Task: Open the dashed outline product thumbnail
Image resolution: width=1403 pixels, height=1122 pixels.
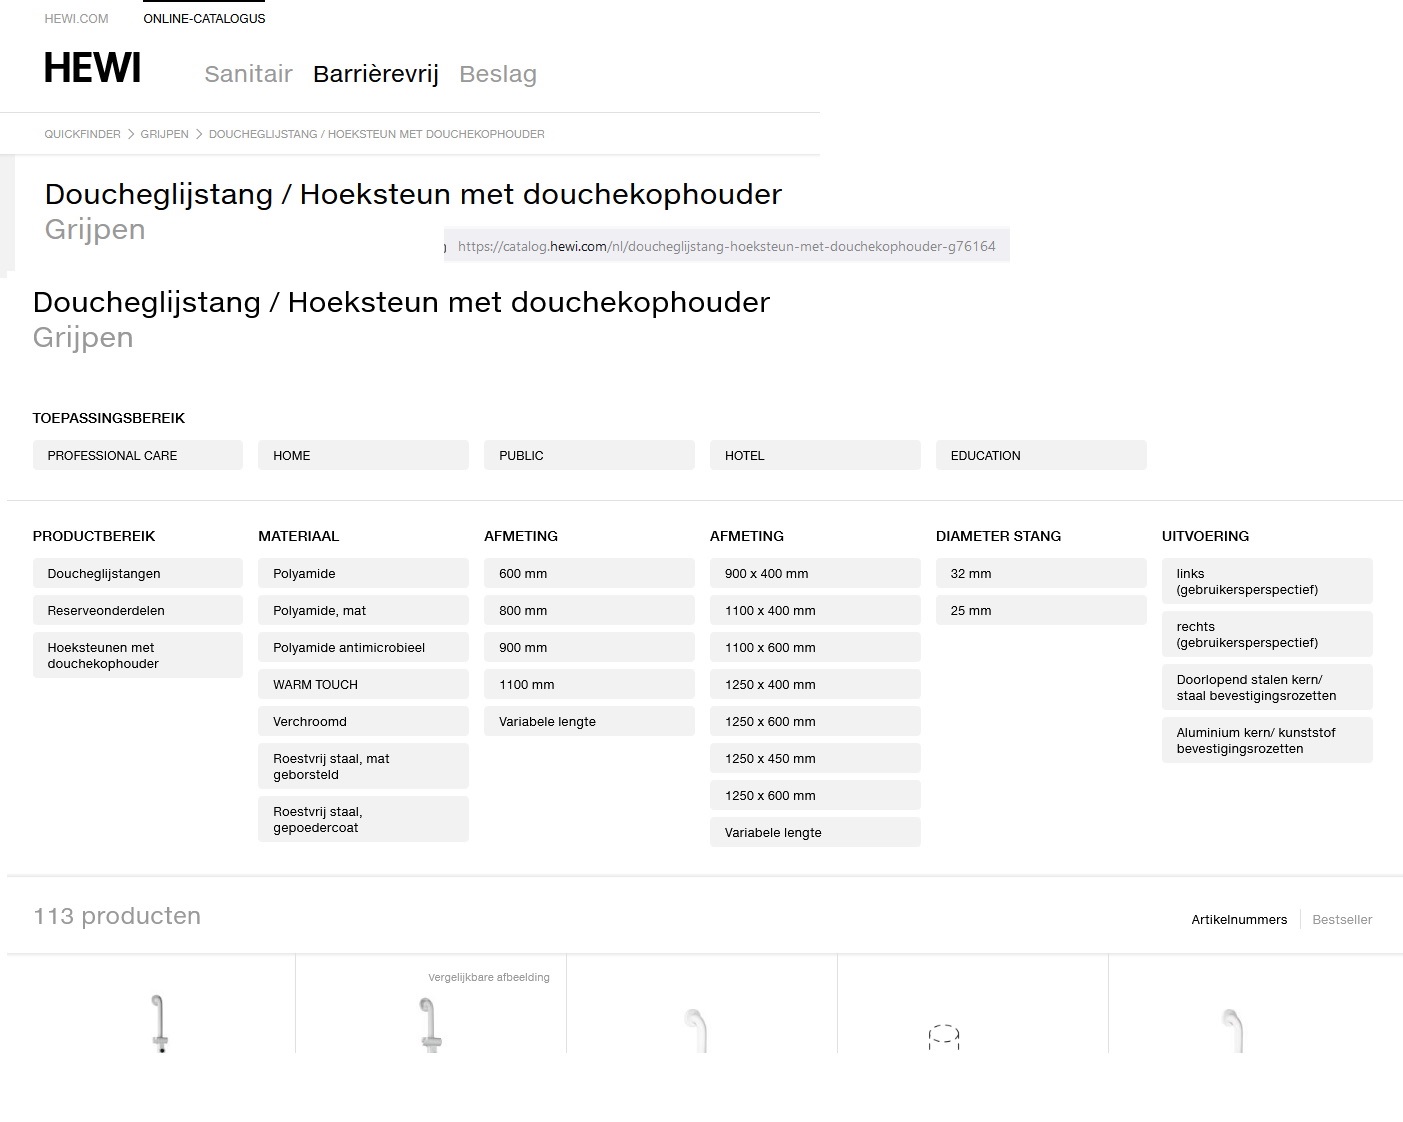Action: [x=943, y=1036]
